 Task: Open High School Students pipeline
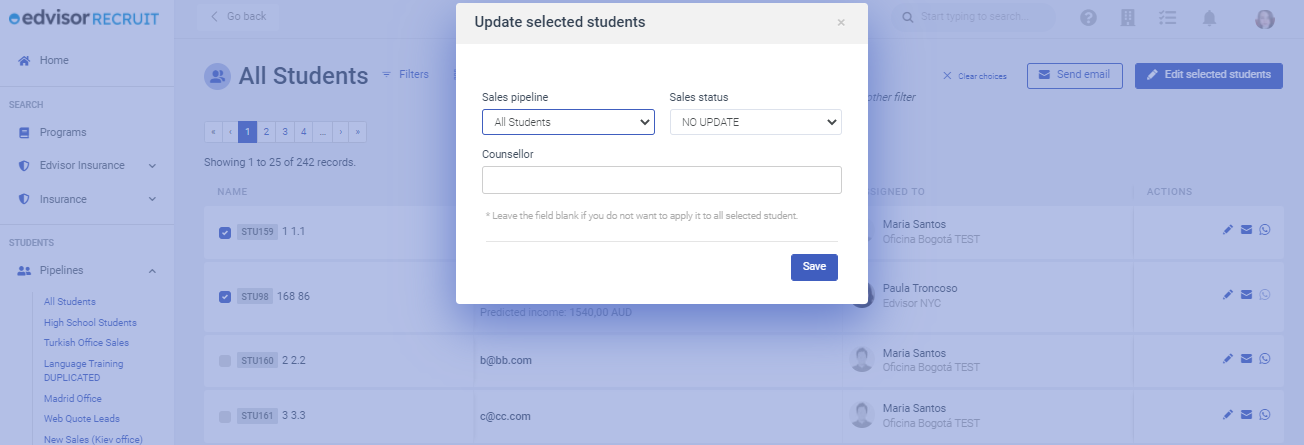[x=90, y=322]
